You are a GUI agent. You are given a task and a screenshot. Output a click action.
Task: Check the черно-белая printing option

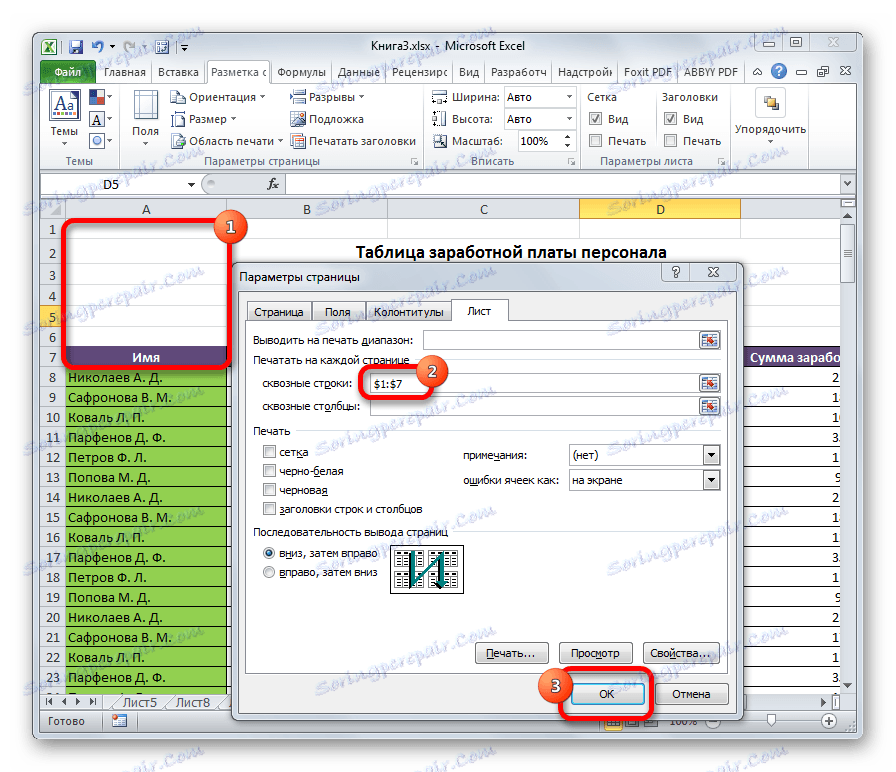268,470
